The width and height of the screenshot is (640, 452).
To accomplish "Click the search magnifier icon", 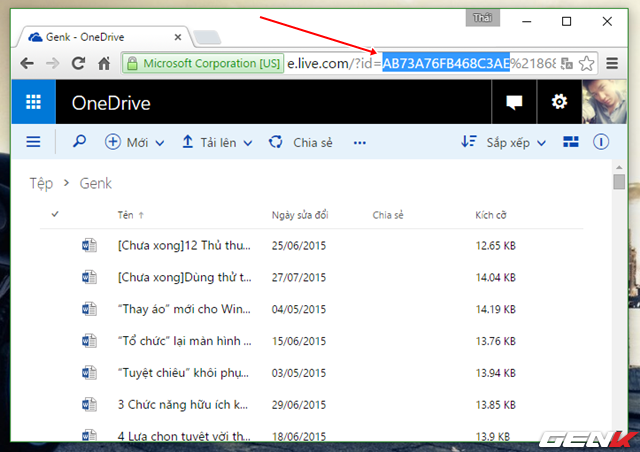I will point(79,142).
